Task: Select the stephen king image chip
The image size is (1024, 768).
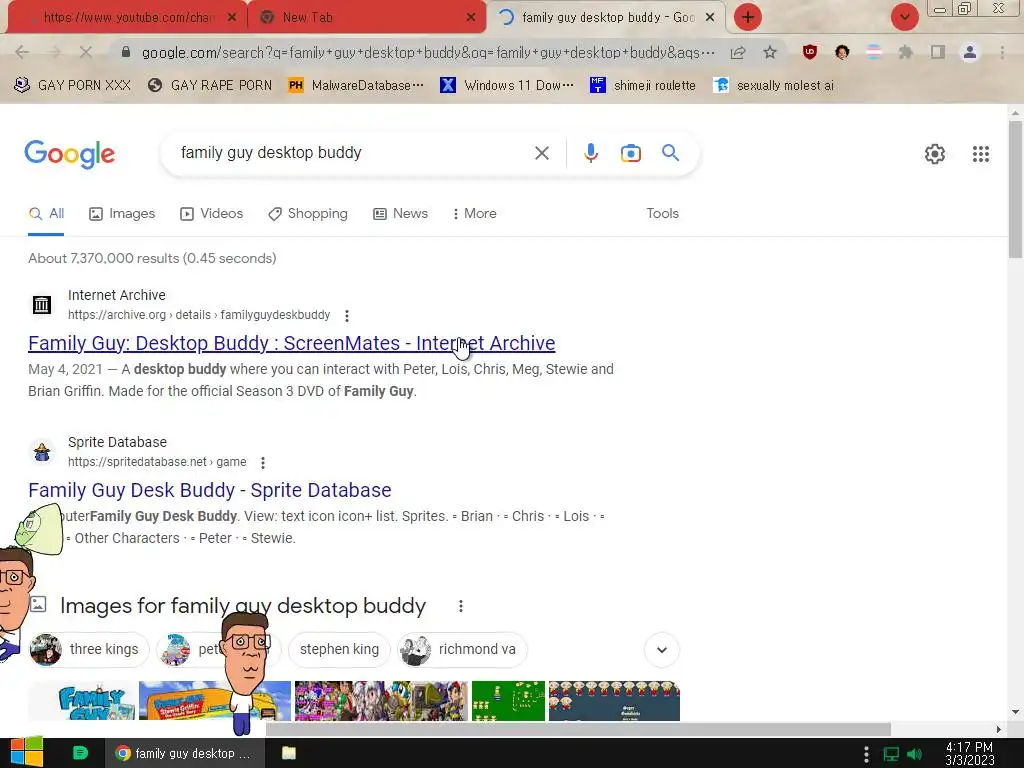Action: coord(339,649)
